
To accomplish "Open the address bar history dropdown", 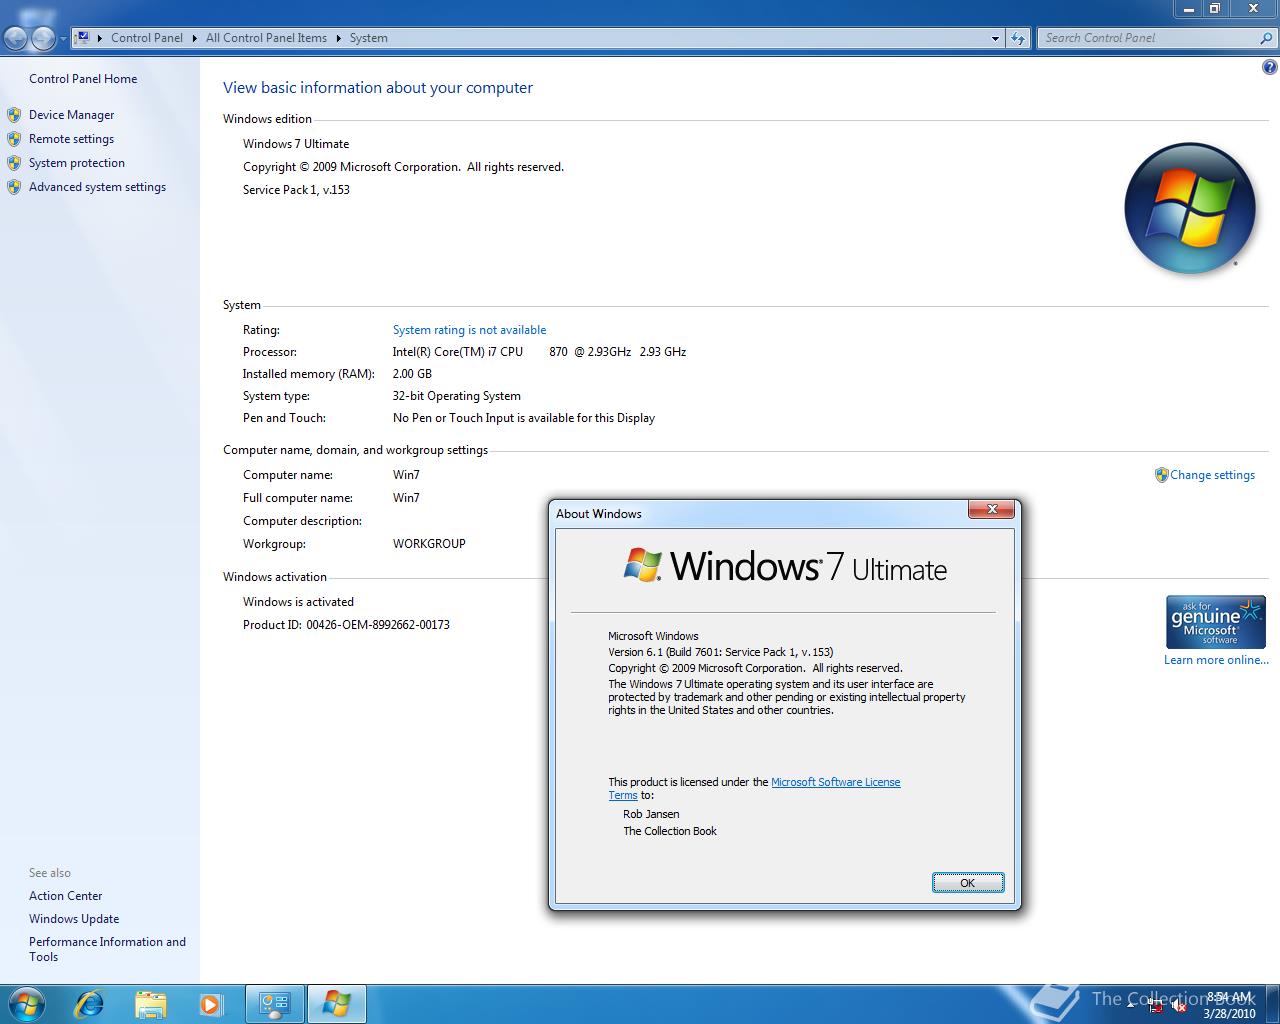I will [x=995, y=38].
